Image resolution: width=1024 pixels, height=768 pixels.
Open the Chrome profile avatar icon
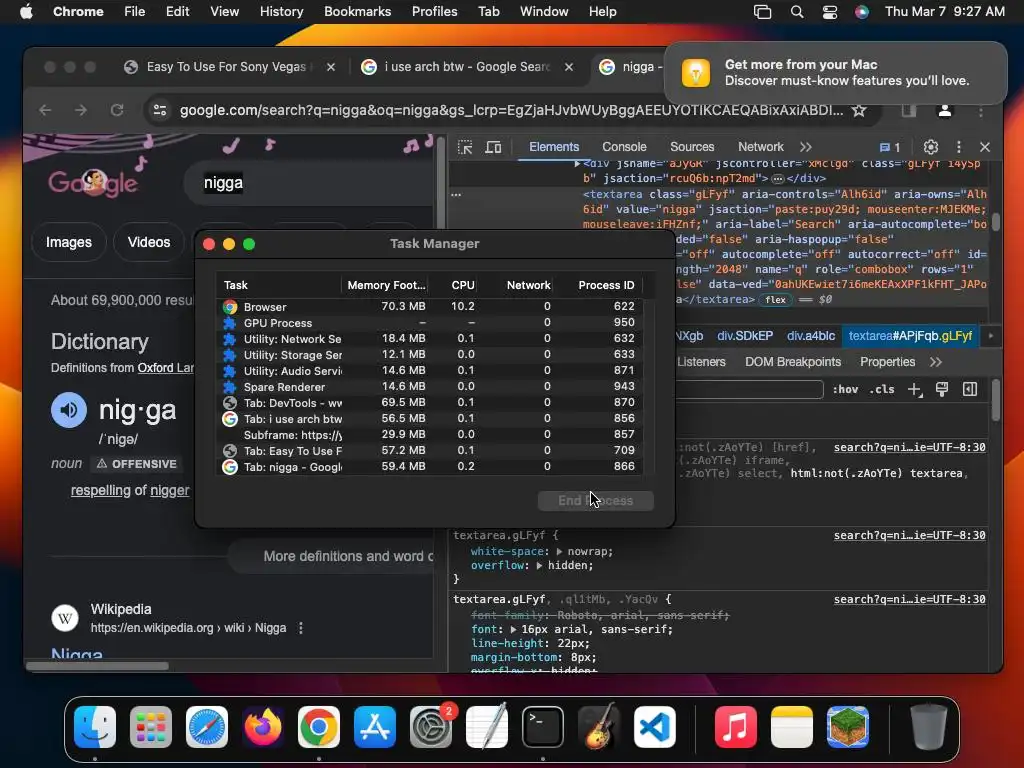944,110
